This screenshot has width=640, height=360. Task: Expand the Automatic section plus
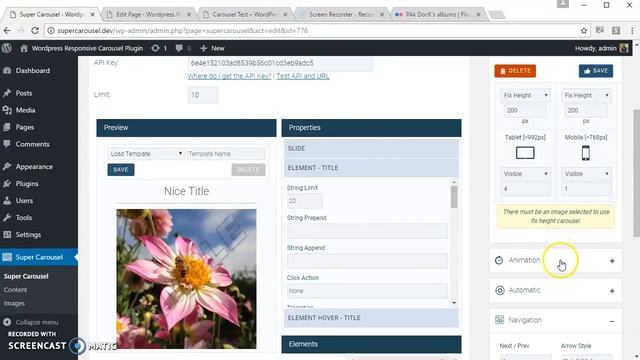[612, 291]
